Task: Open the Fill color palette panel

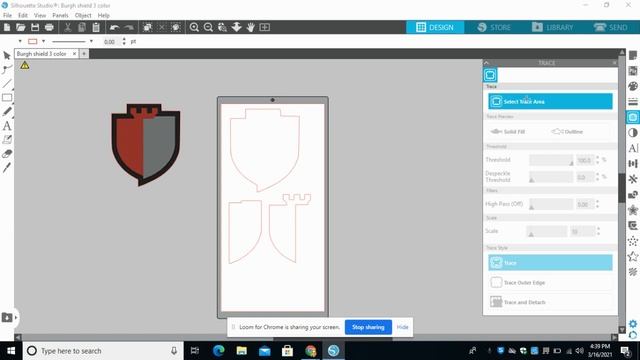Action: [633, 86]
